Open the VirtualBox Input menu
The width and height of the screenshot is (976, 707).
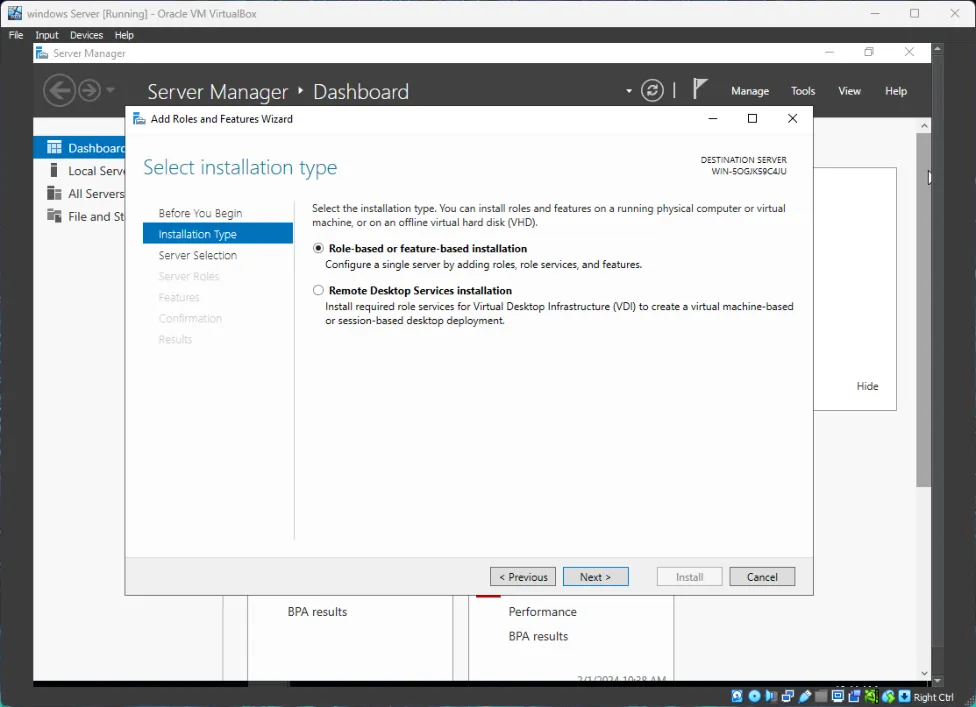pos(47,35)
